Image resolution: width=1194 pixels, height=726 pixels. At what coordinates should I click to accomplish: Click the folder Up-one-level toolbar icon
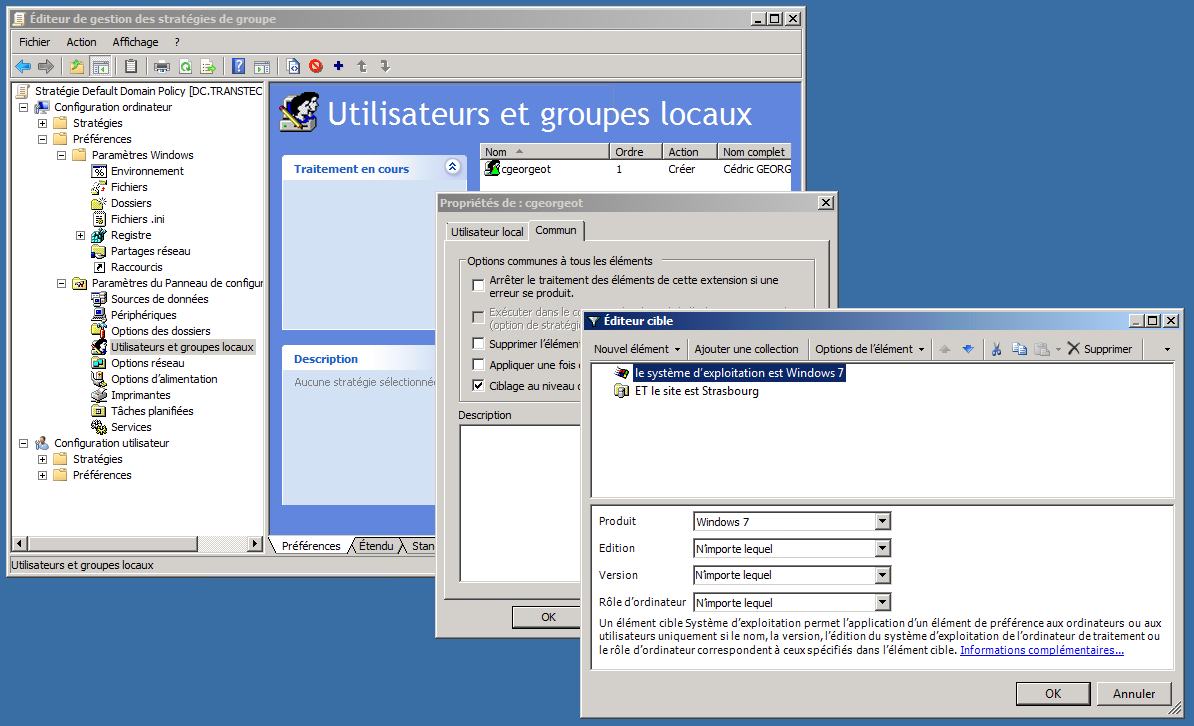pos(77,66)
